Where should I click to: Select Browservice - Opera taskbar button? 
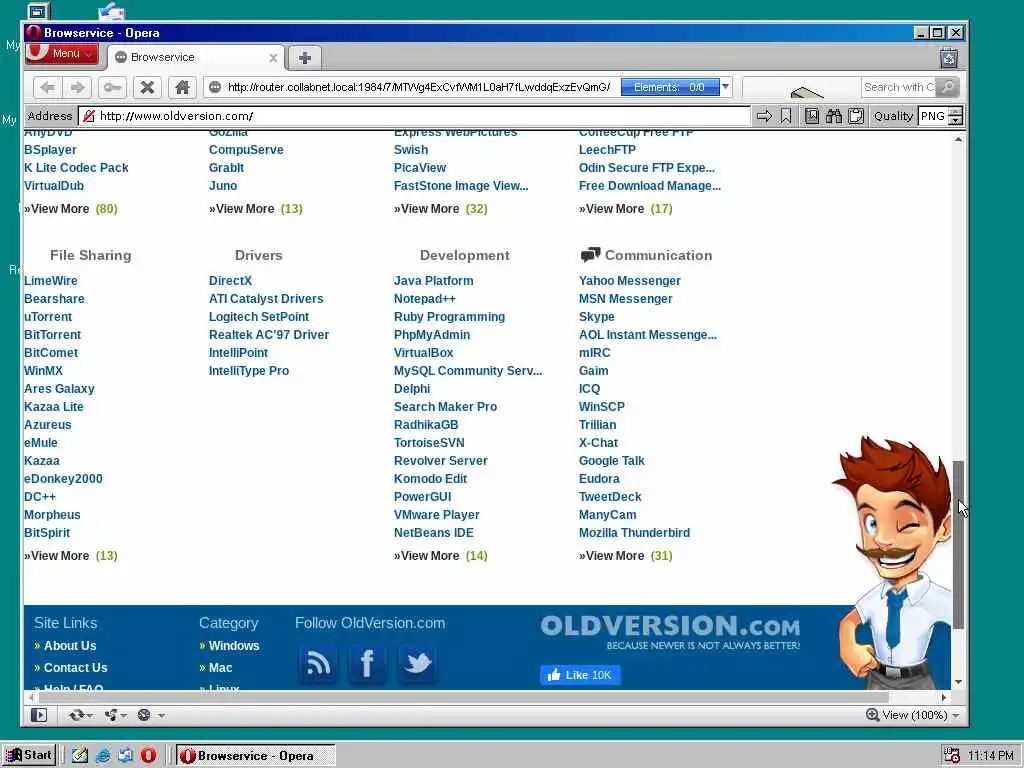(255, 756)
